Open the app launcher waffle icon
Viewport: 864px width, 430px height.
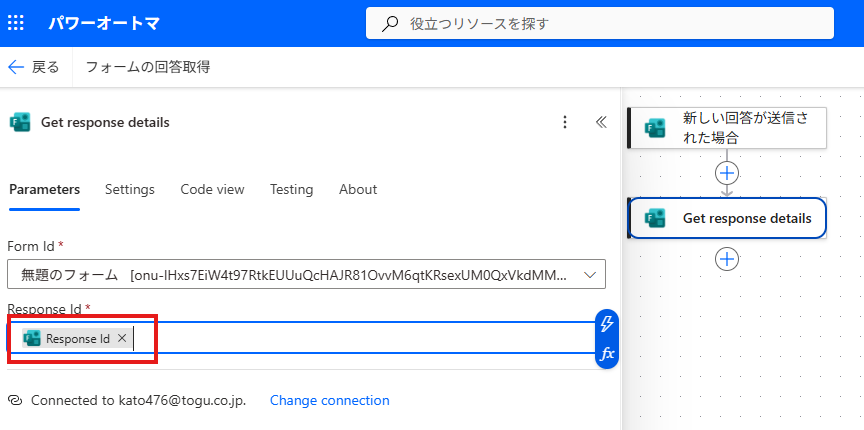[x=15, y=23]
